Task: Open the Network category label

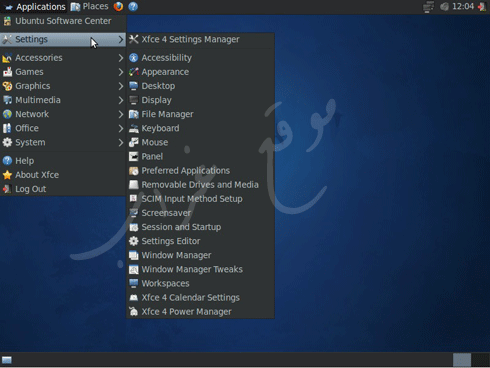Action: [32, 114]
